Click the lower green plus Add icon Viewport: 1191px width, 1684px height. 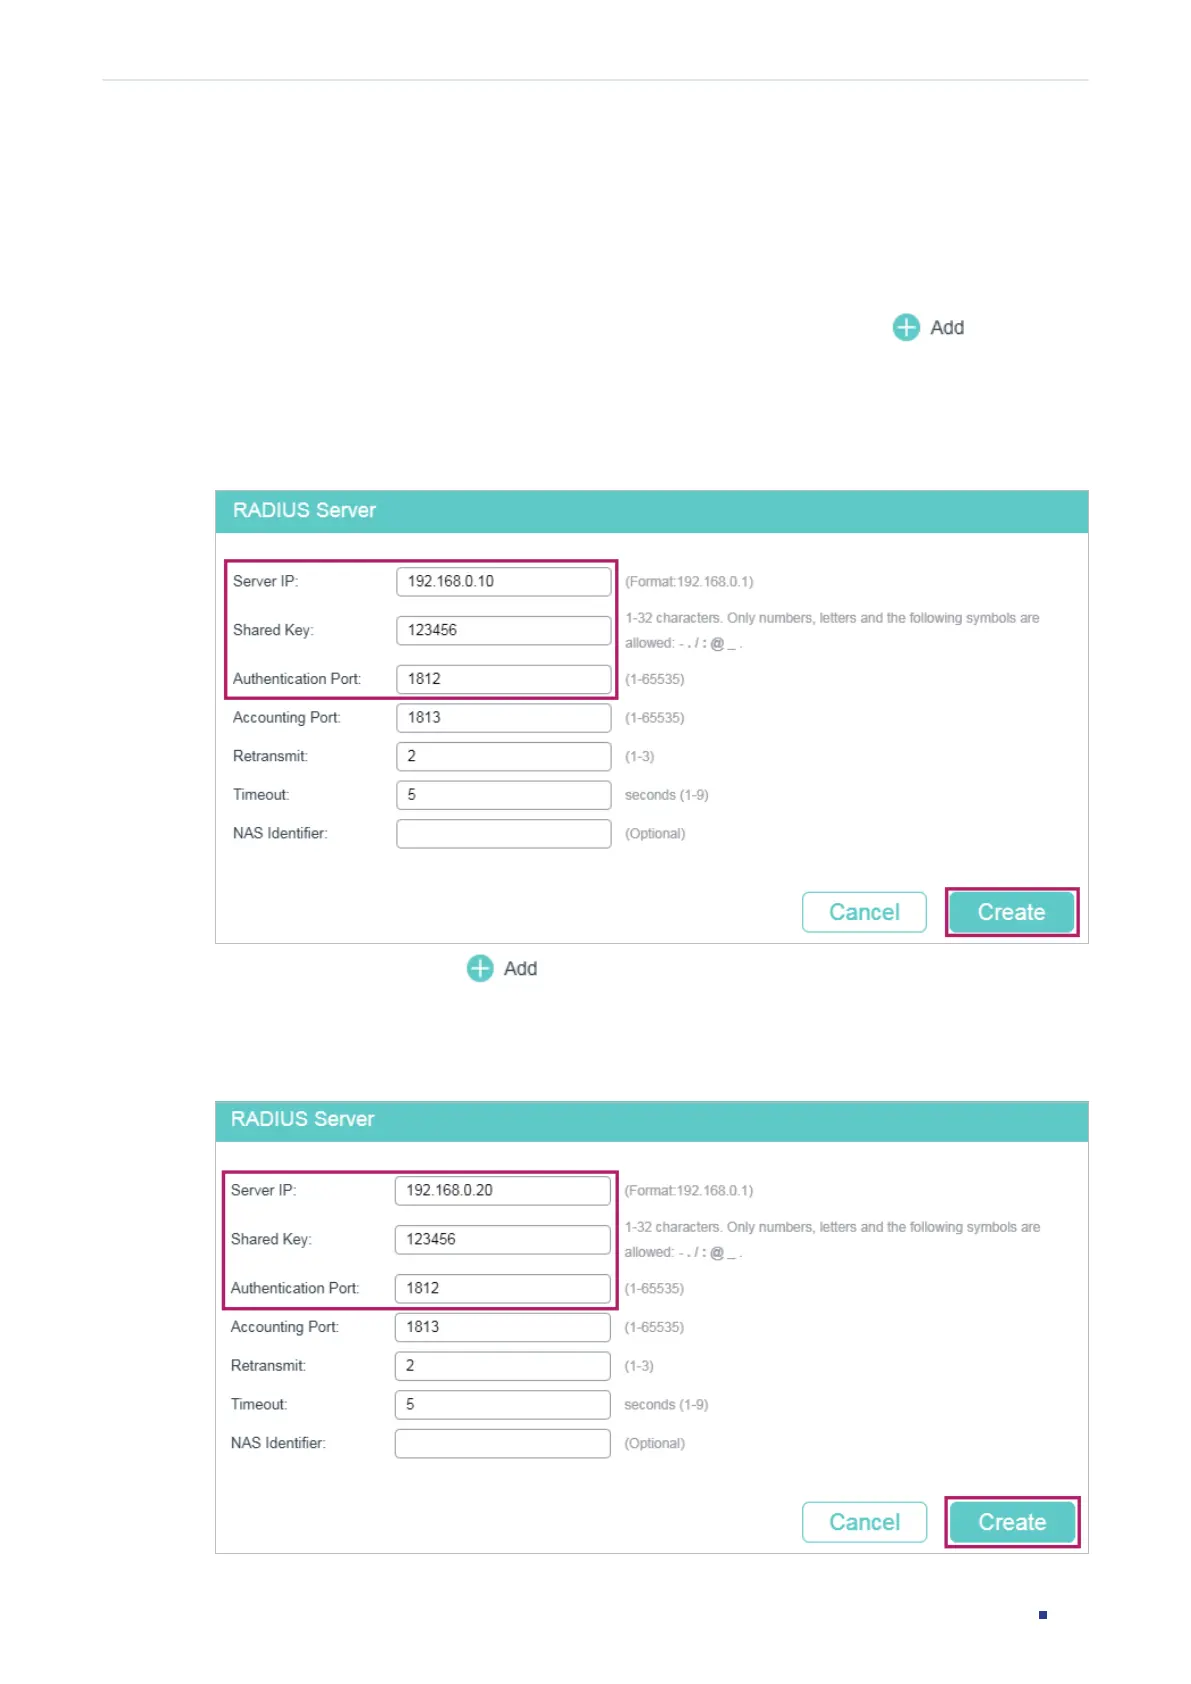pos(480,968)
